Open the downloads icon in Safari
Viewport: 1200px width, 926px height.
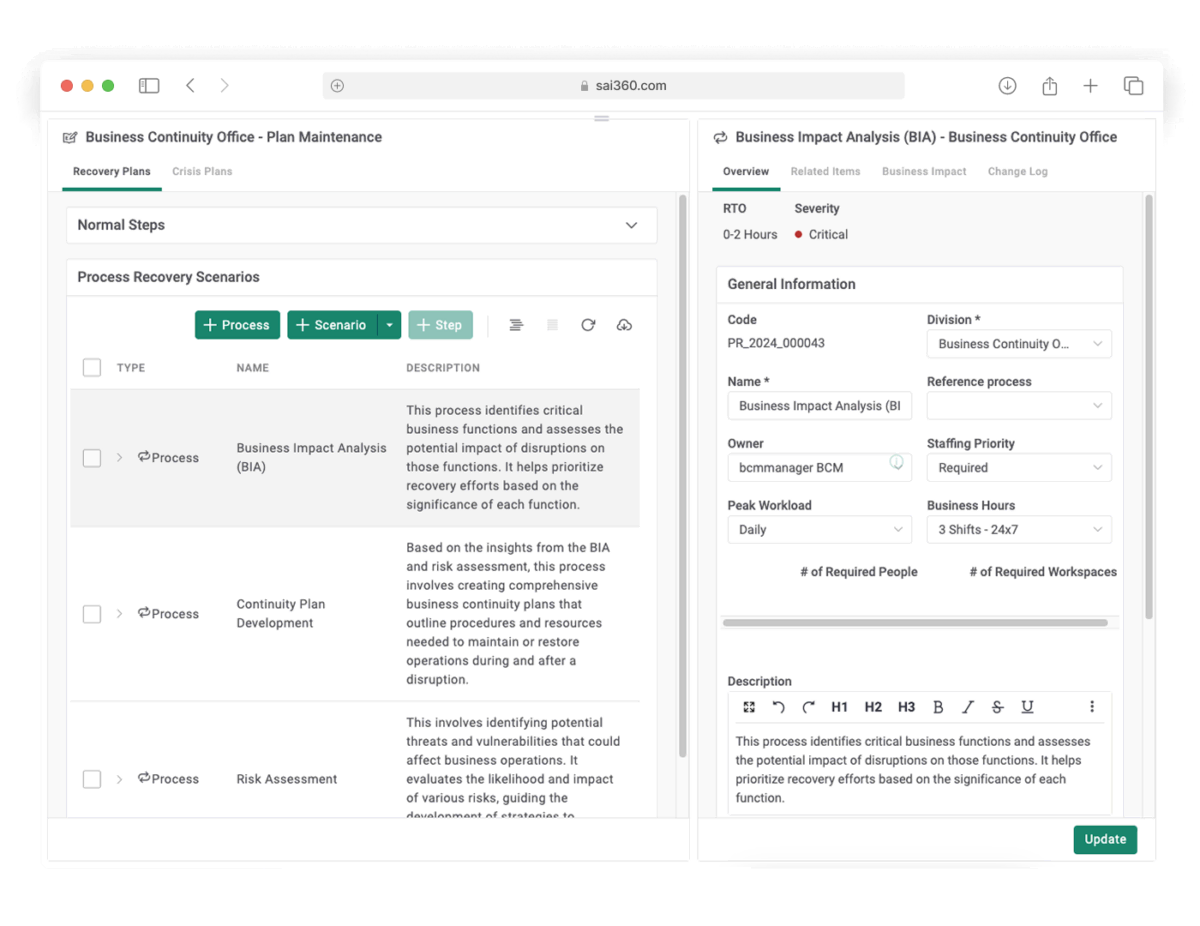point(1007,86)
